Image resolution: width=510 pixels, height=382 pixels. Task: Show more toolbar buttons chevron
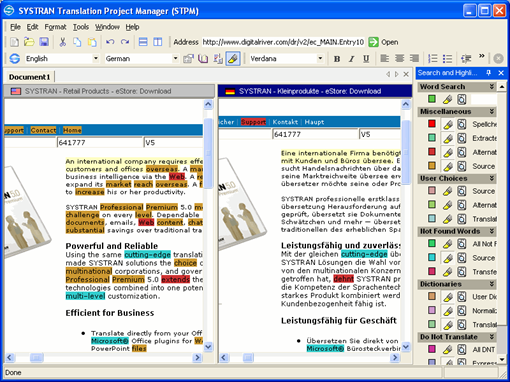point(482,56)
